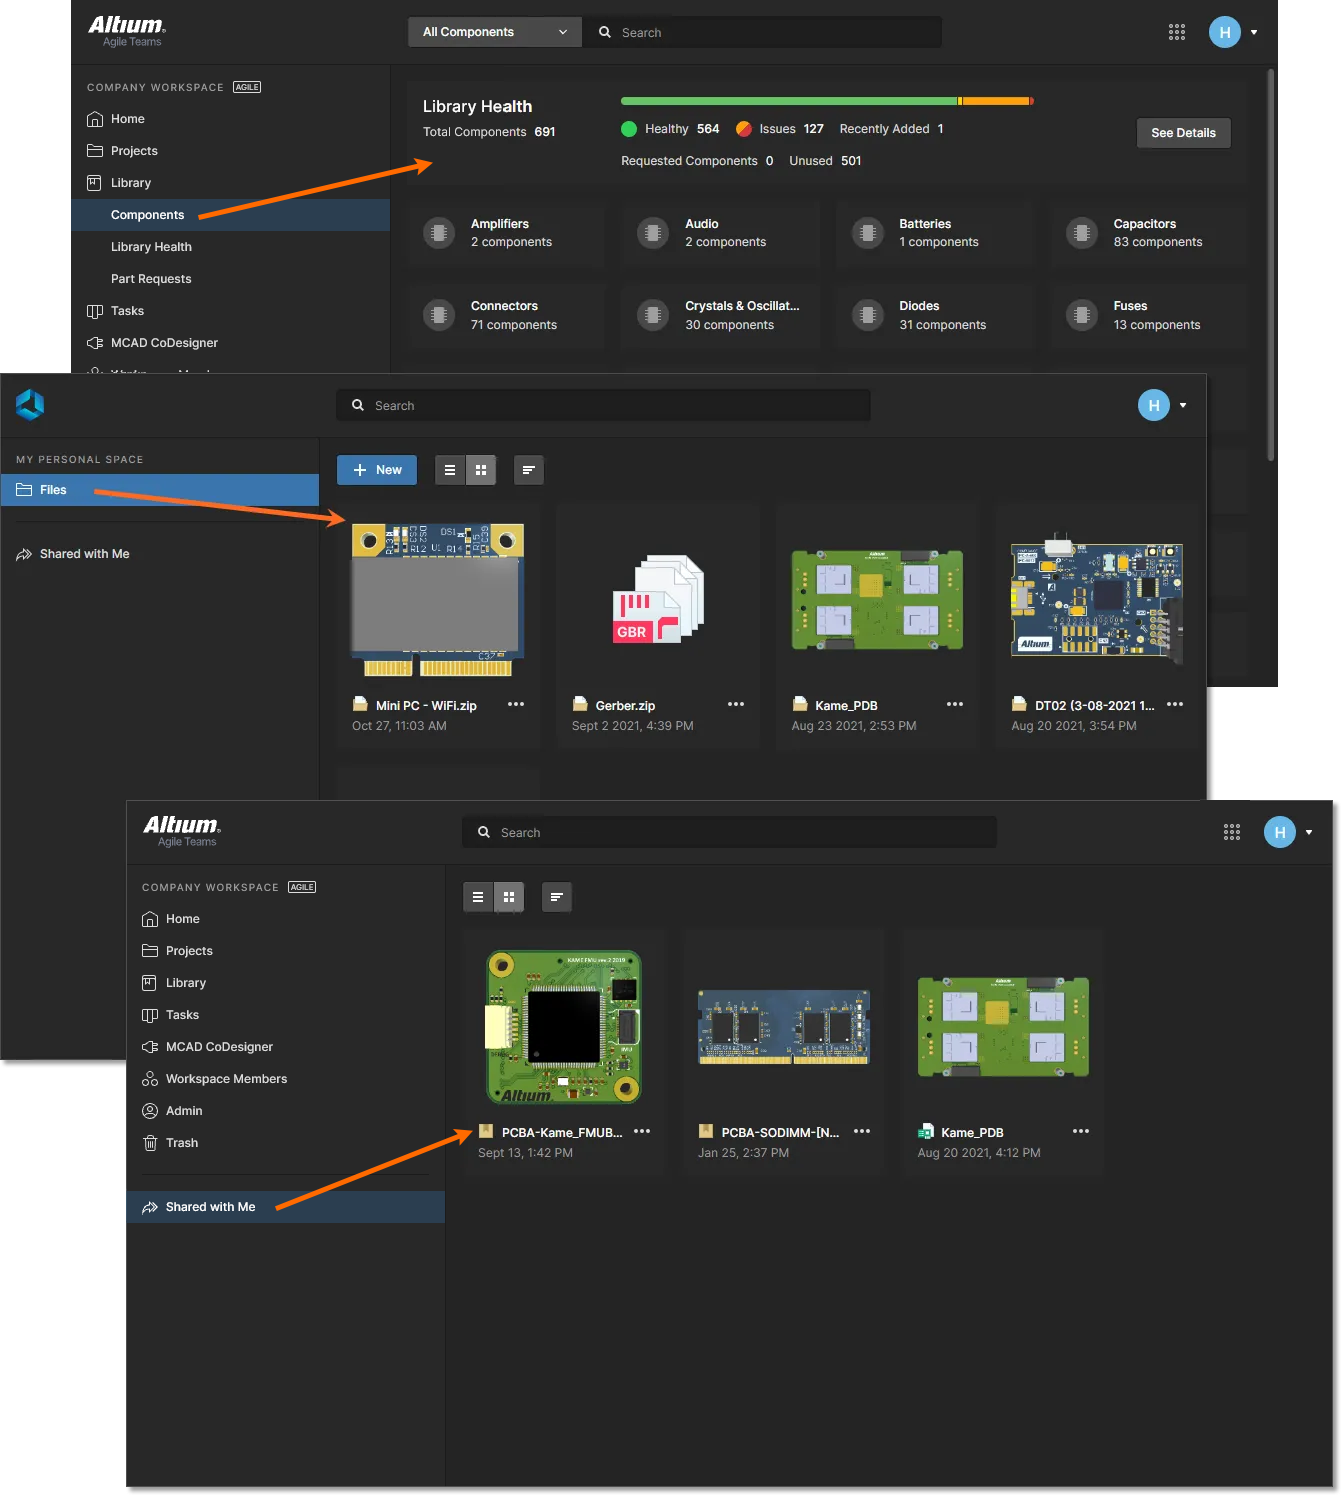Open the Crystals & Oscillators category card
The height and width of the screenshot is (1495, 1341).
[720, 315]
